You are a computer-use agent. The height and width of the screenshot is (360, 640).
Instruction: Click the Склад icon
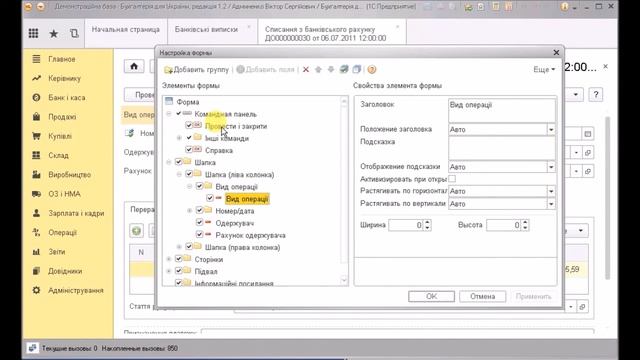tap(36, 155)
